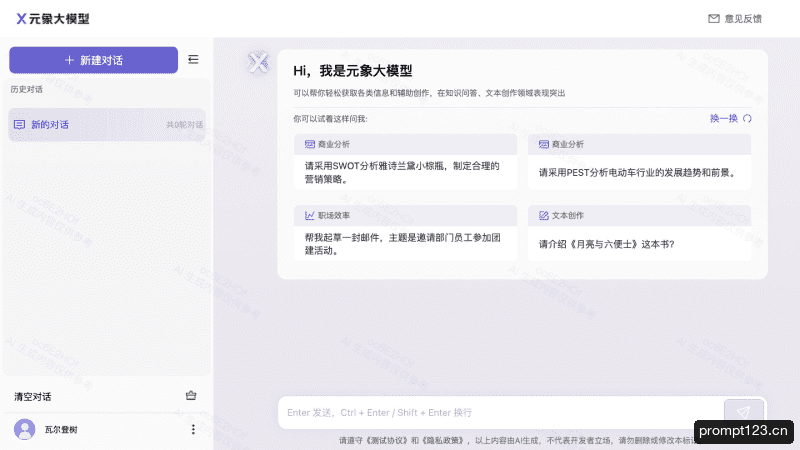
Task: Click the 清空对话 label
Action: (33, 396)
